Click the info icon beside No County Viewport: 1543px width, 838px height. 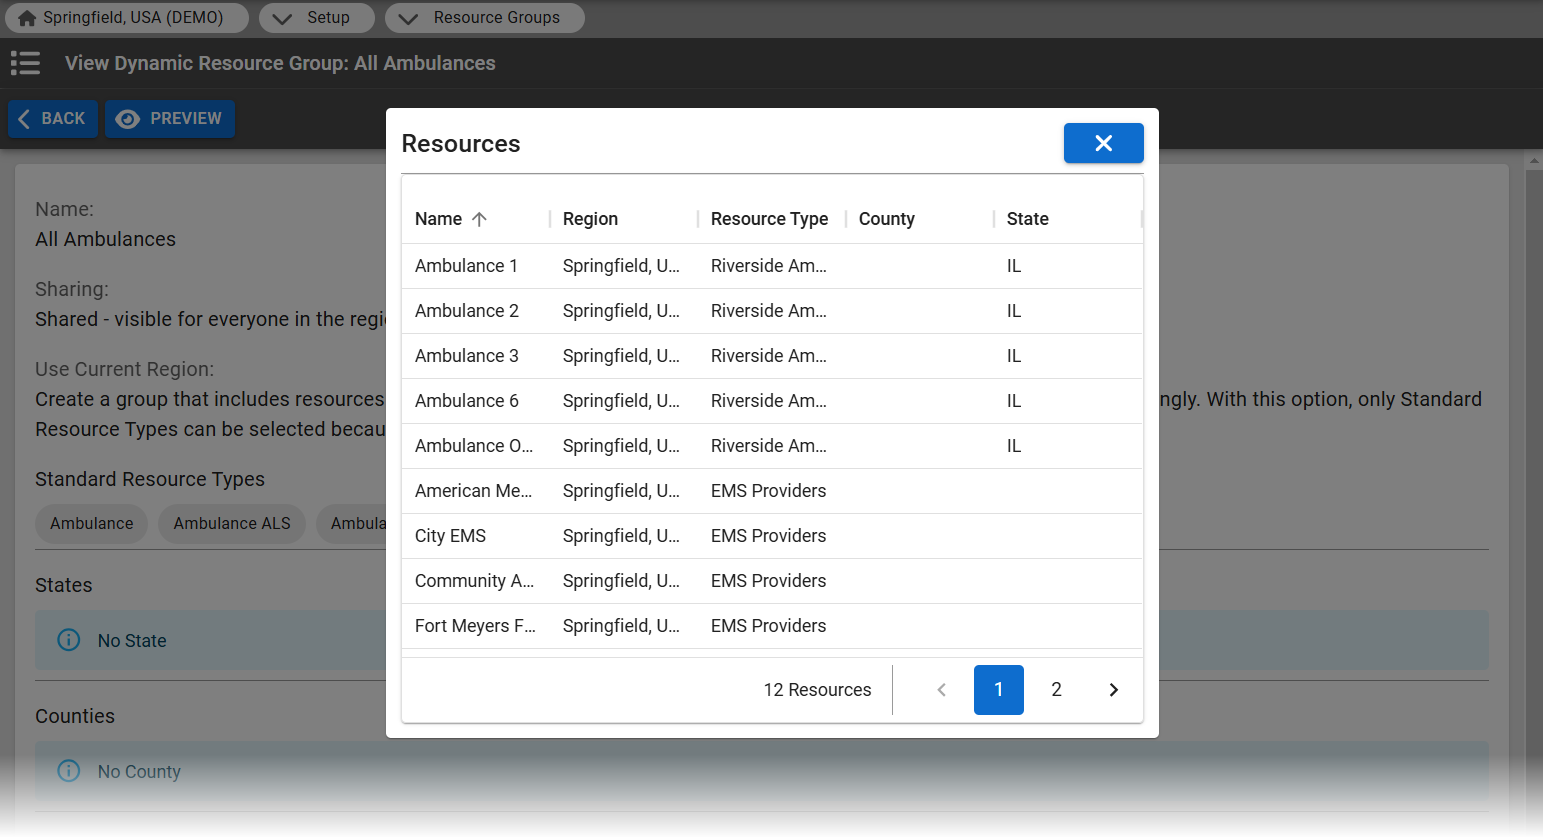69,771
